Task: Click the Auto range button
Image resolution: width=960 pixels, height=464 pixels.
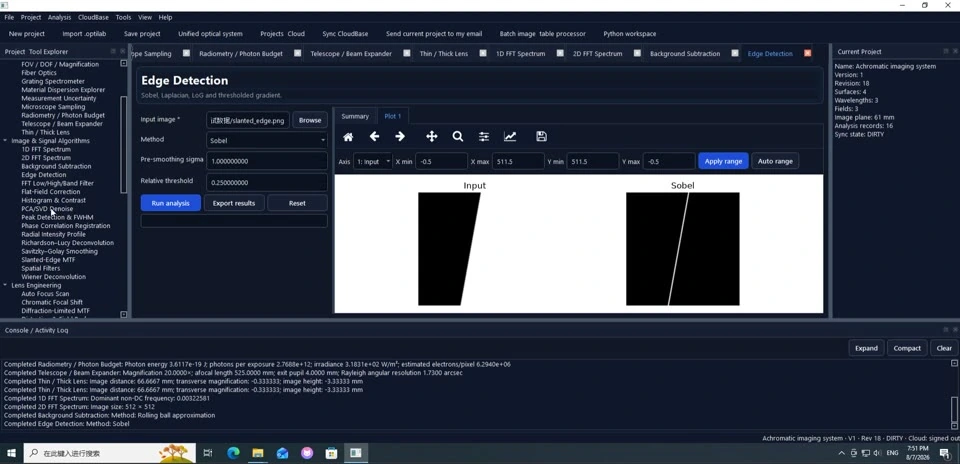Action: [x=775, y=162]
